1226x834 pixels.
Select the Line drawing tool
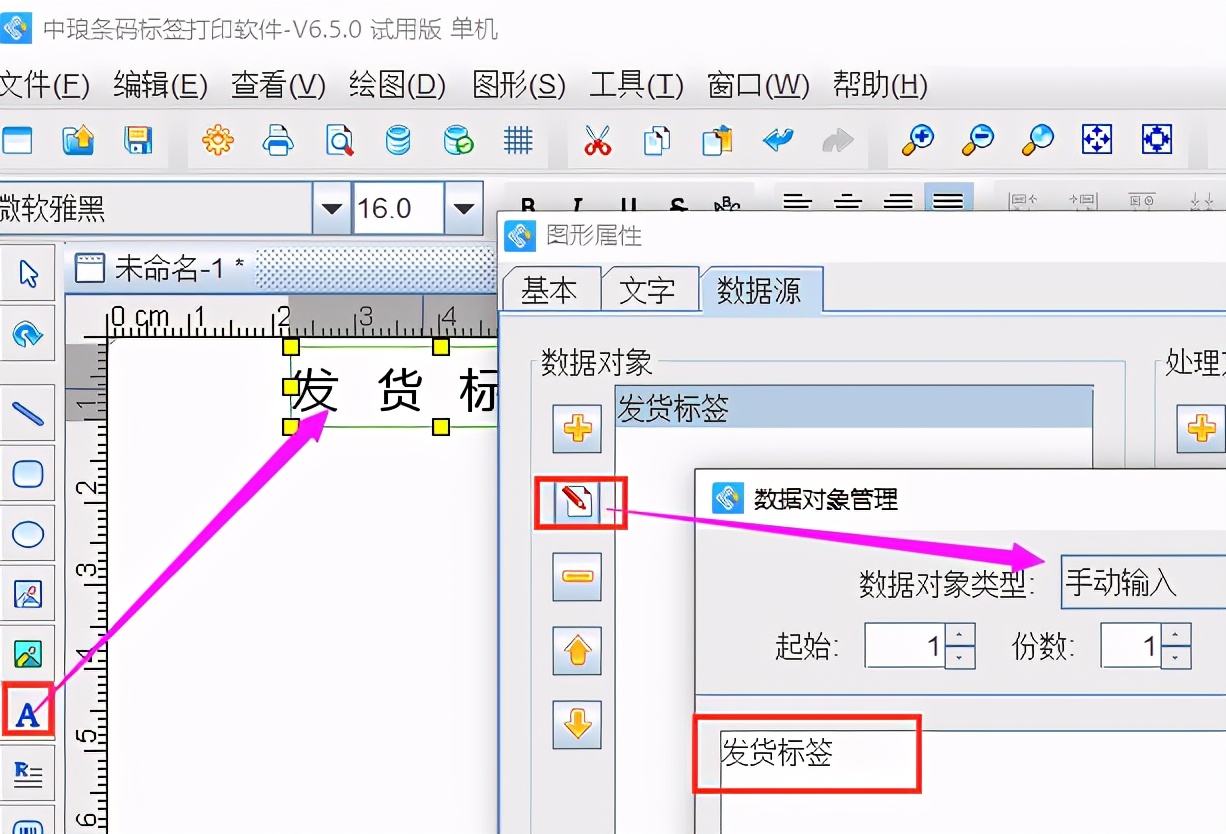click(28, 412)
